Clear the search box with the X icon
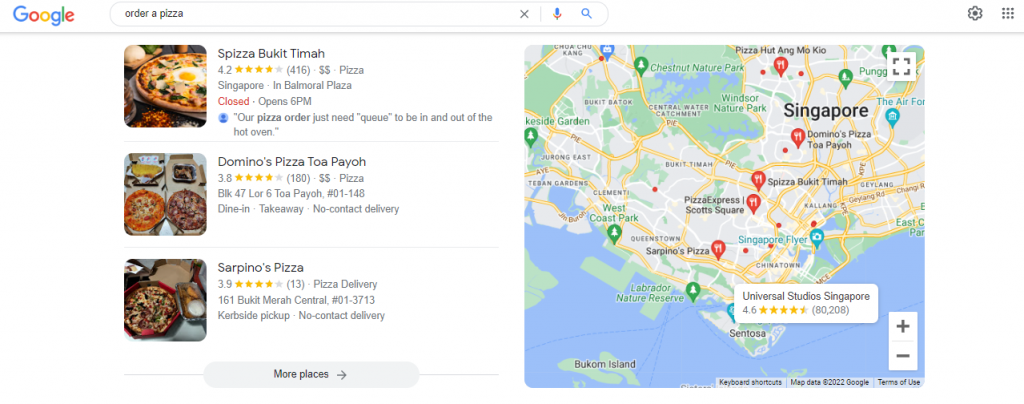 pyautogui.click(x=524, y=14)
